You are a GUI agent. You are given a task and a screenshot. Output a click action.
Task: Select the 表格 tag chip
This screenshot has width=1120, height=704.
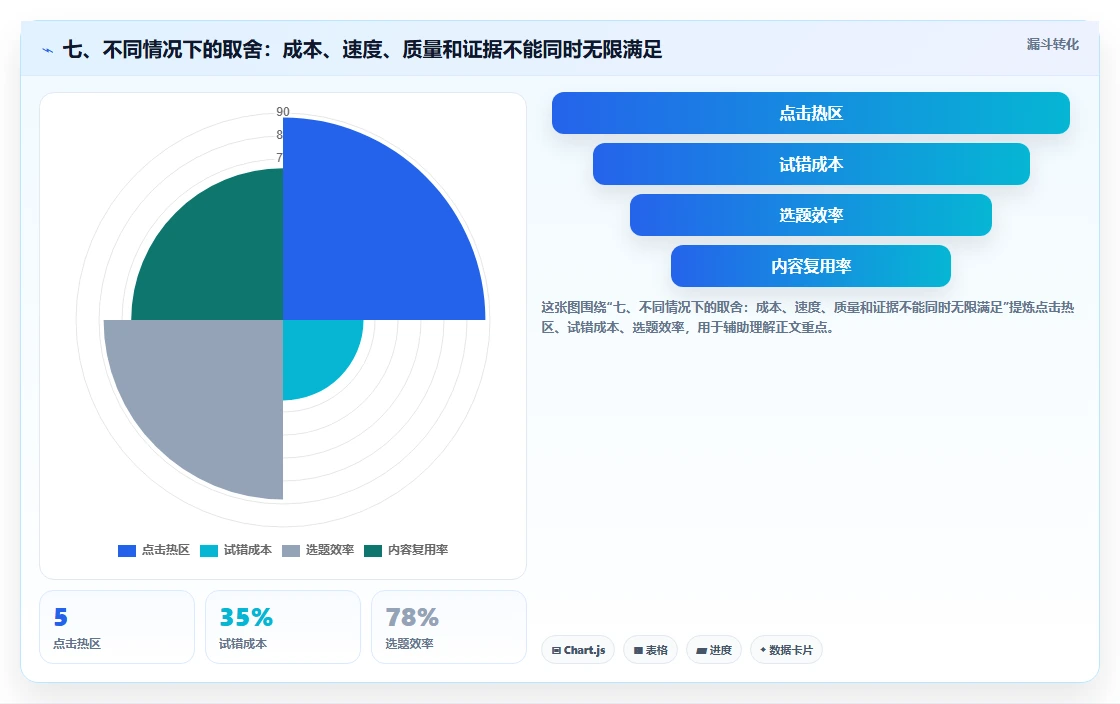click(650, 650)
